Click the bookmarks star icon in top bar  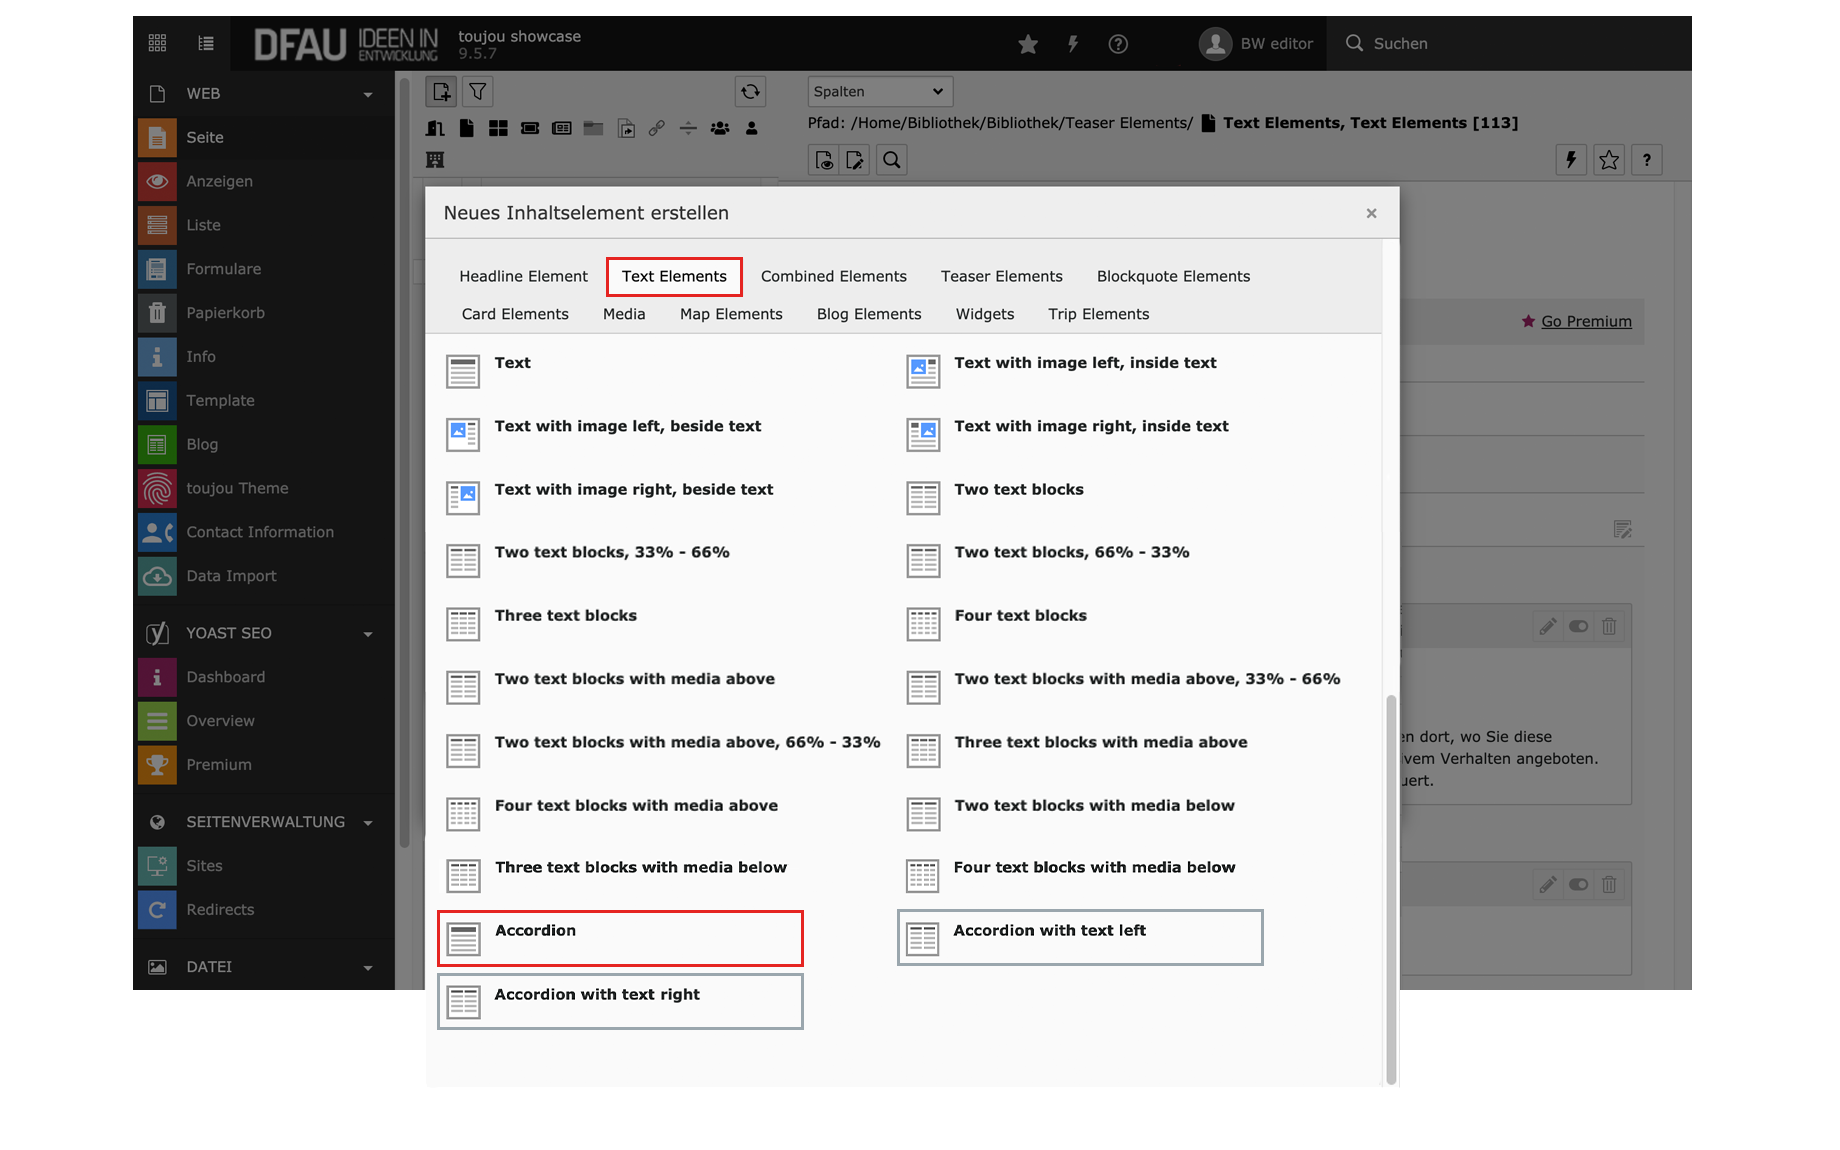click(x=1027, y=44)
